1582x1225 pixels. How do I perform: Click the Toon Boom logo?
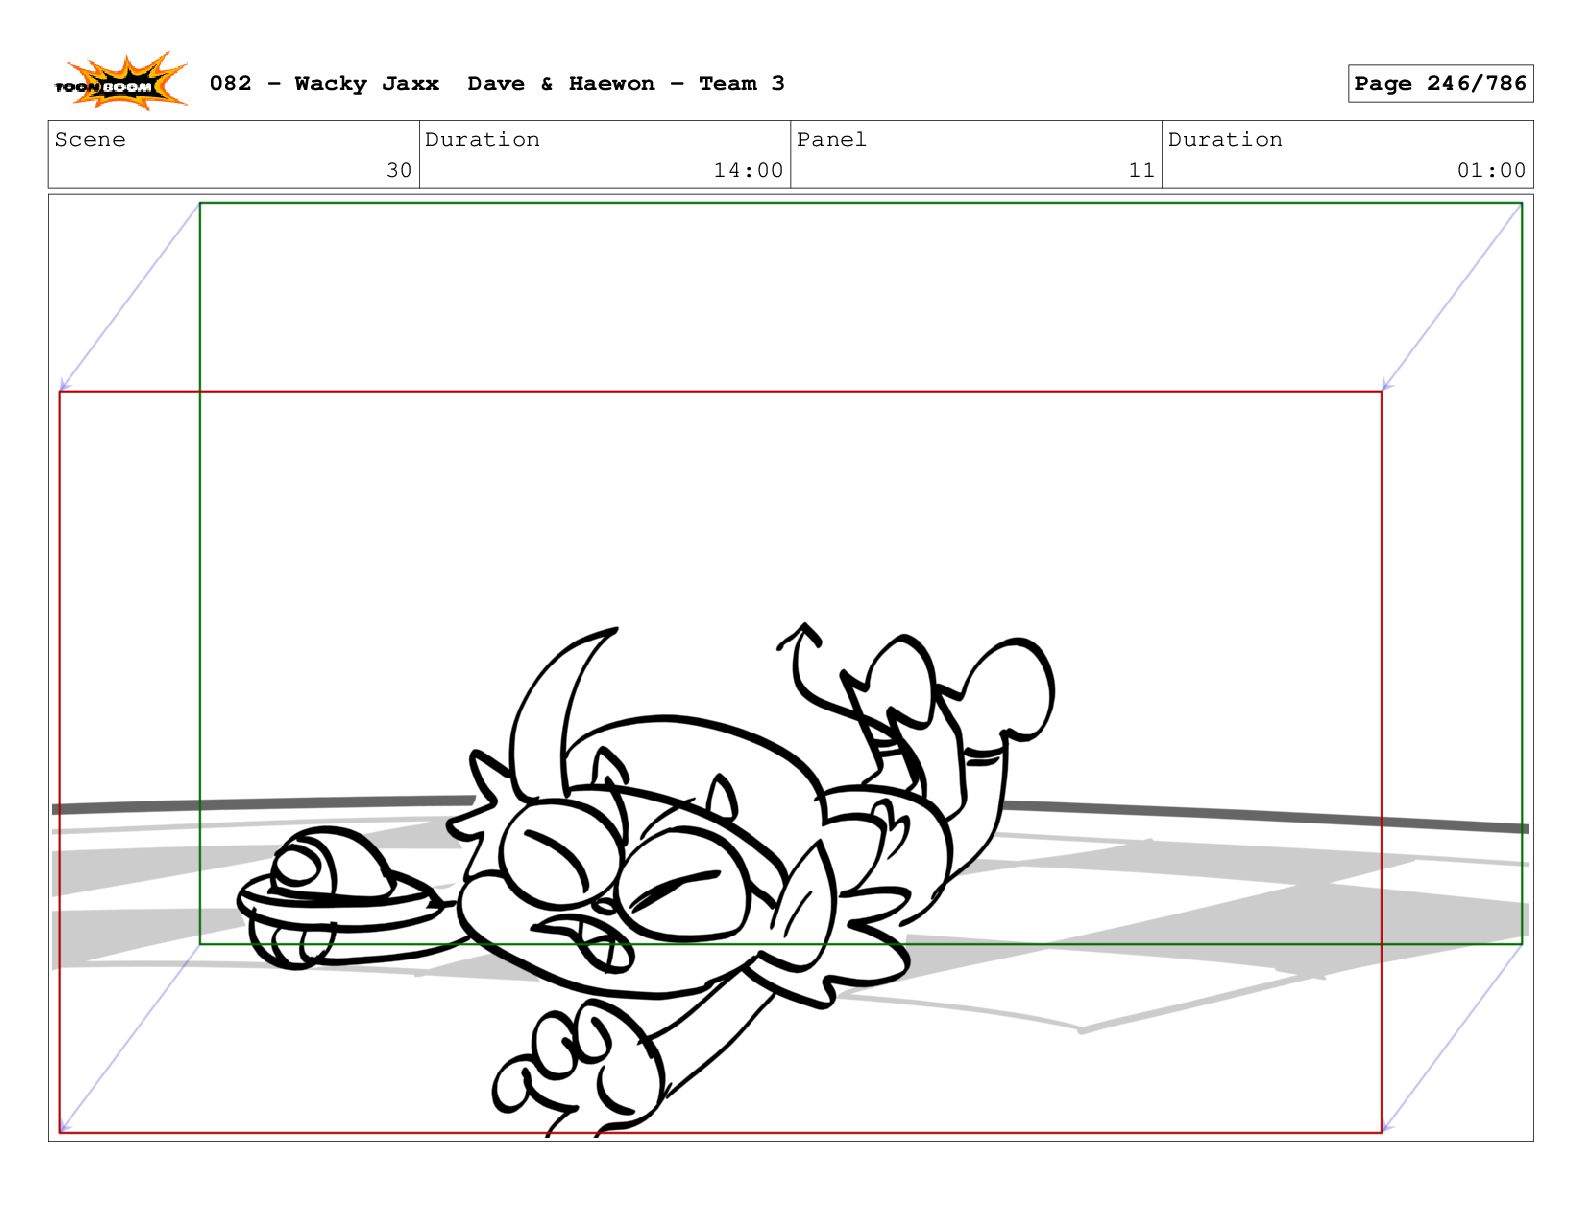[120, 82]
